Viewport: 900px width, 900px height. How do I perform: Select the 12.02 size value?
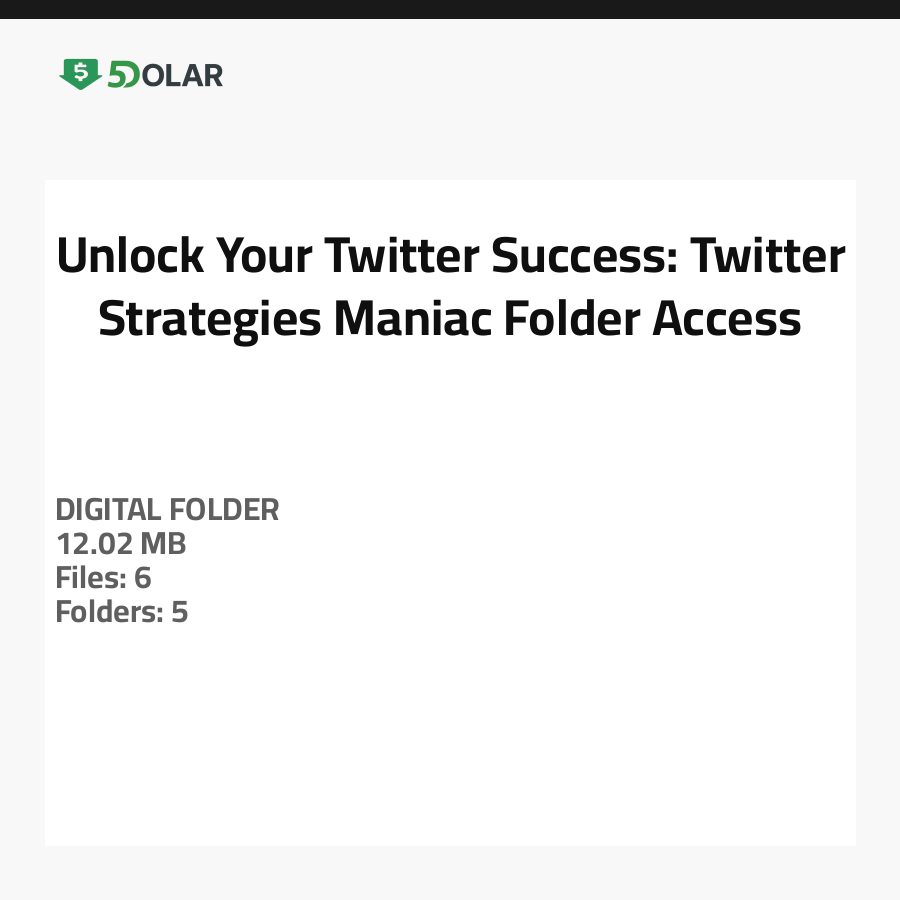(95, 544)
